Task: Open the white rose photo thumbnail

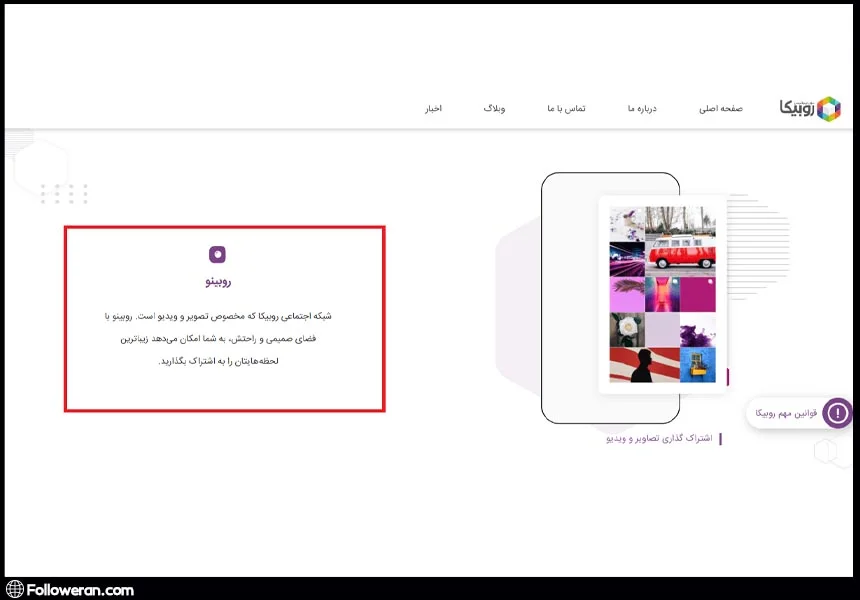Action: click(627, 329)
